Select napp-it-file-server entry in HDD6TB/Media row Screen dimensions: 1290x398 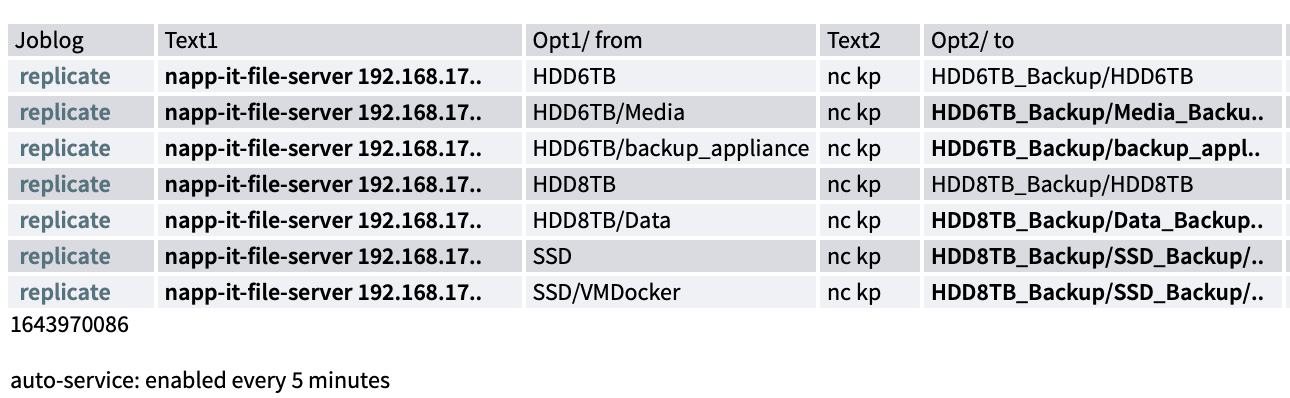tap(323, 112)
